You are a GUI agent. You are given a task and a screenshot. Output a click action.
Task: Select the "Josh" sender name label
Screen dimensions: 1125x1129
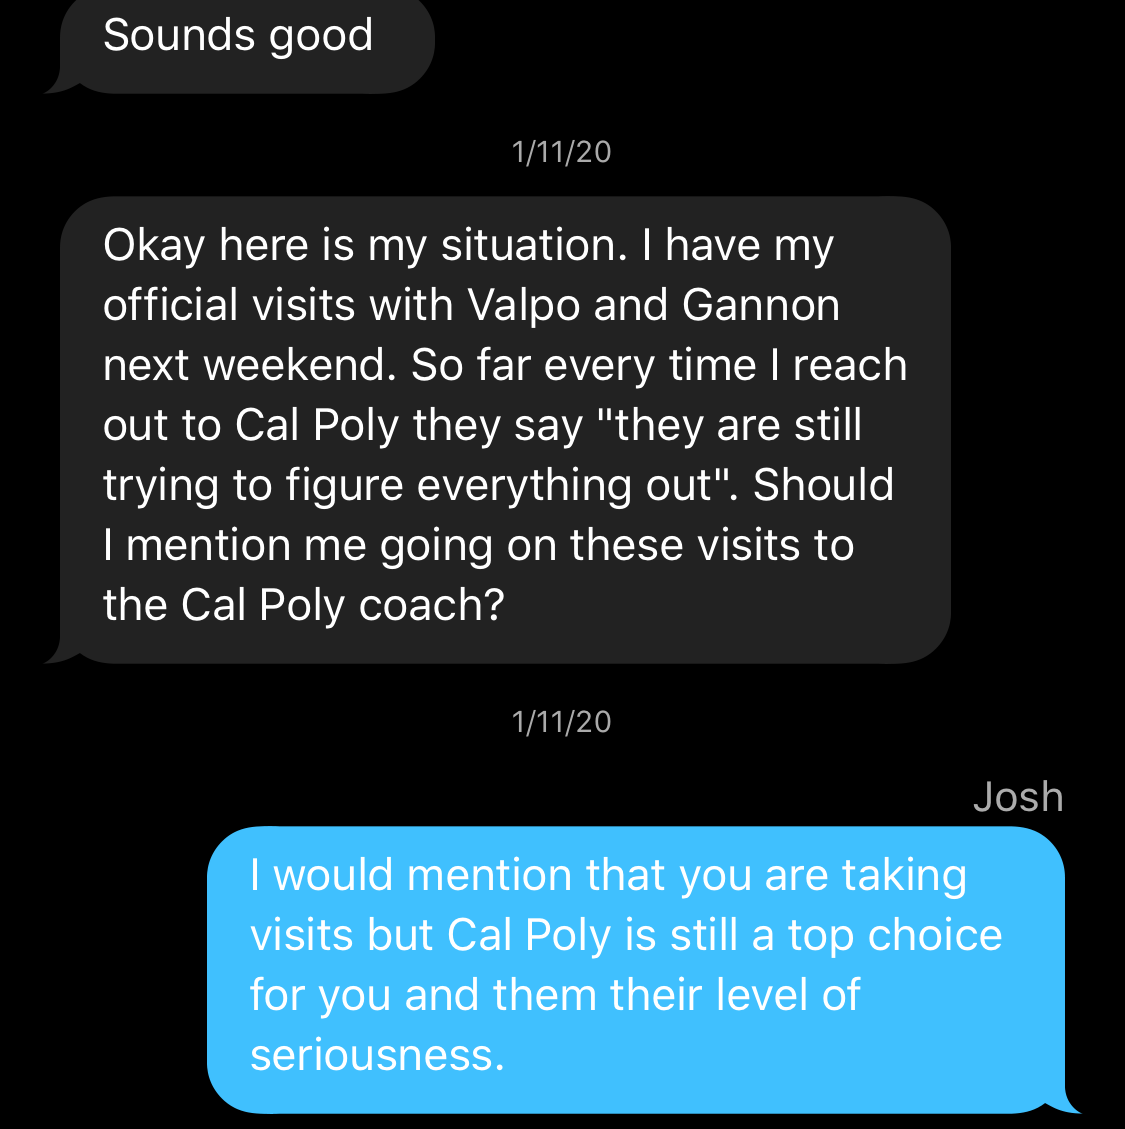tap(1017, 797)
